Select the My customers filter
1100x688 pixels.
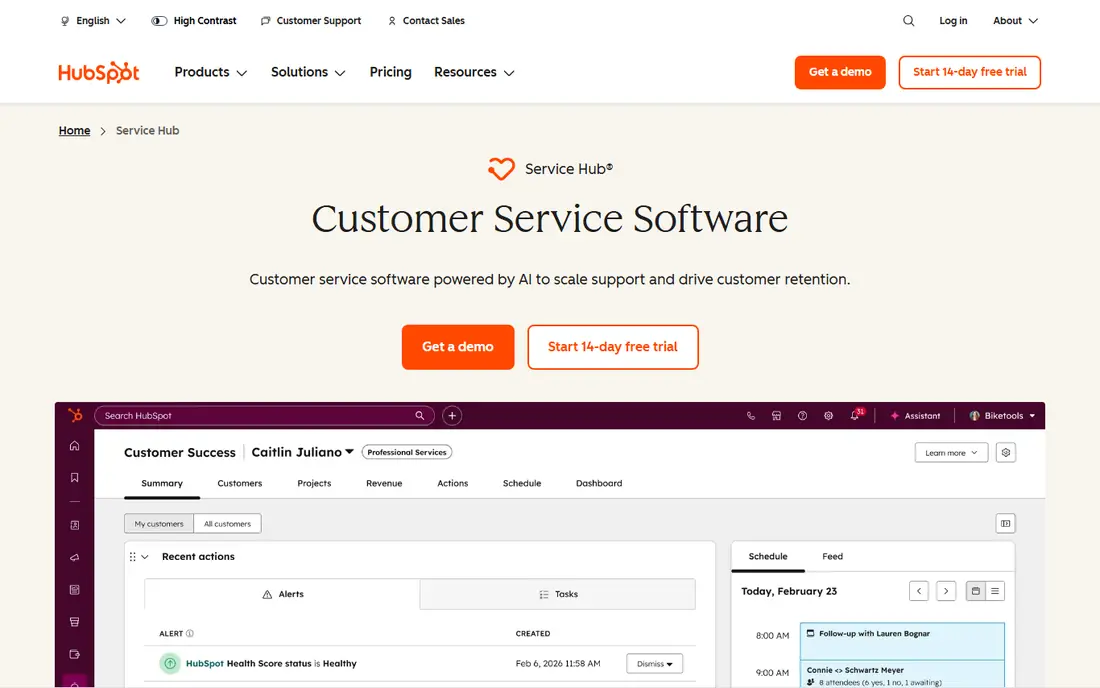coord(159,524)
